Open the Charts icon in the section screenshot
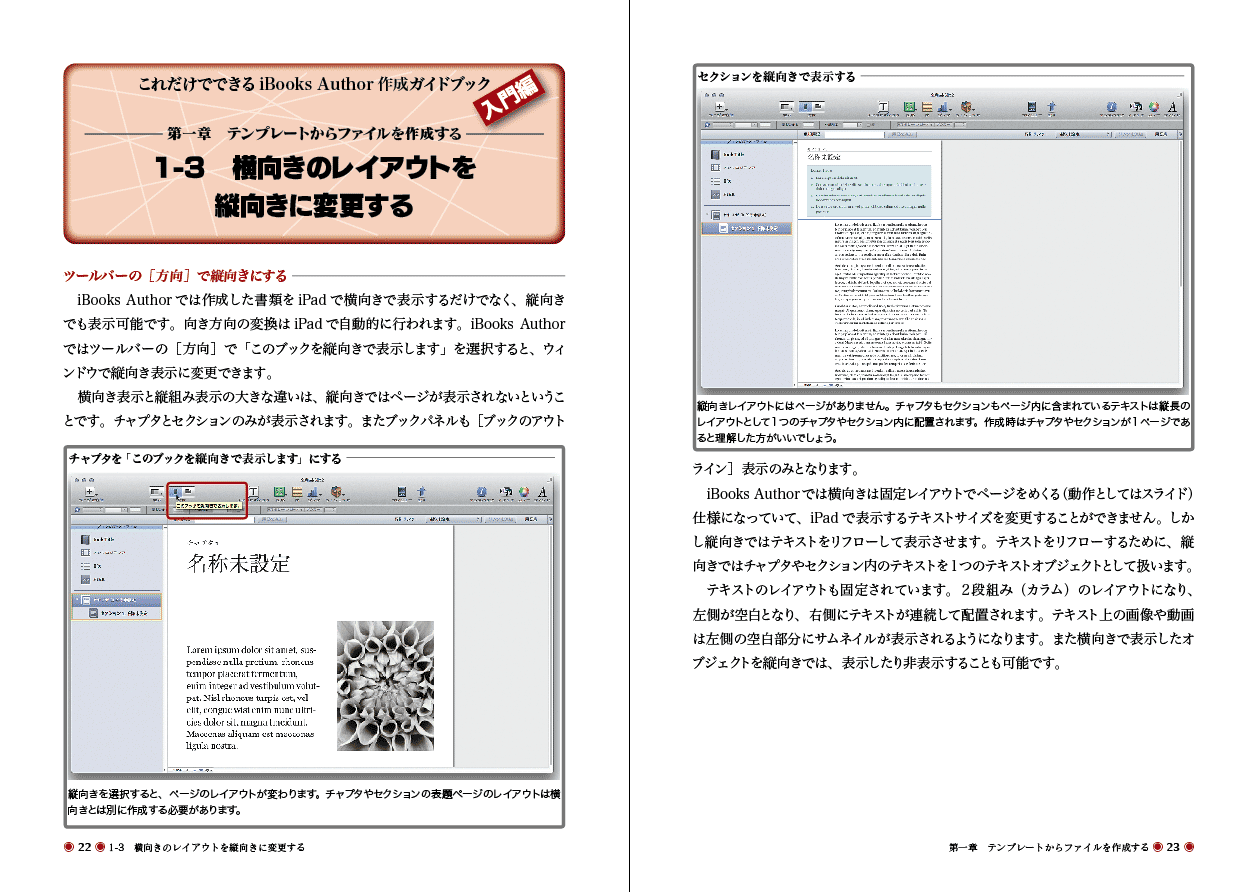The image size is (1258, 892). coord(944,106)
